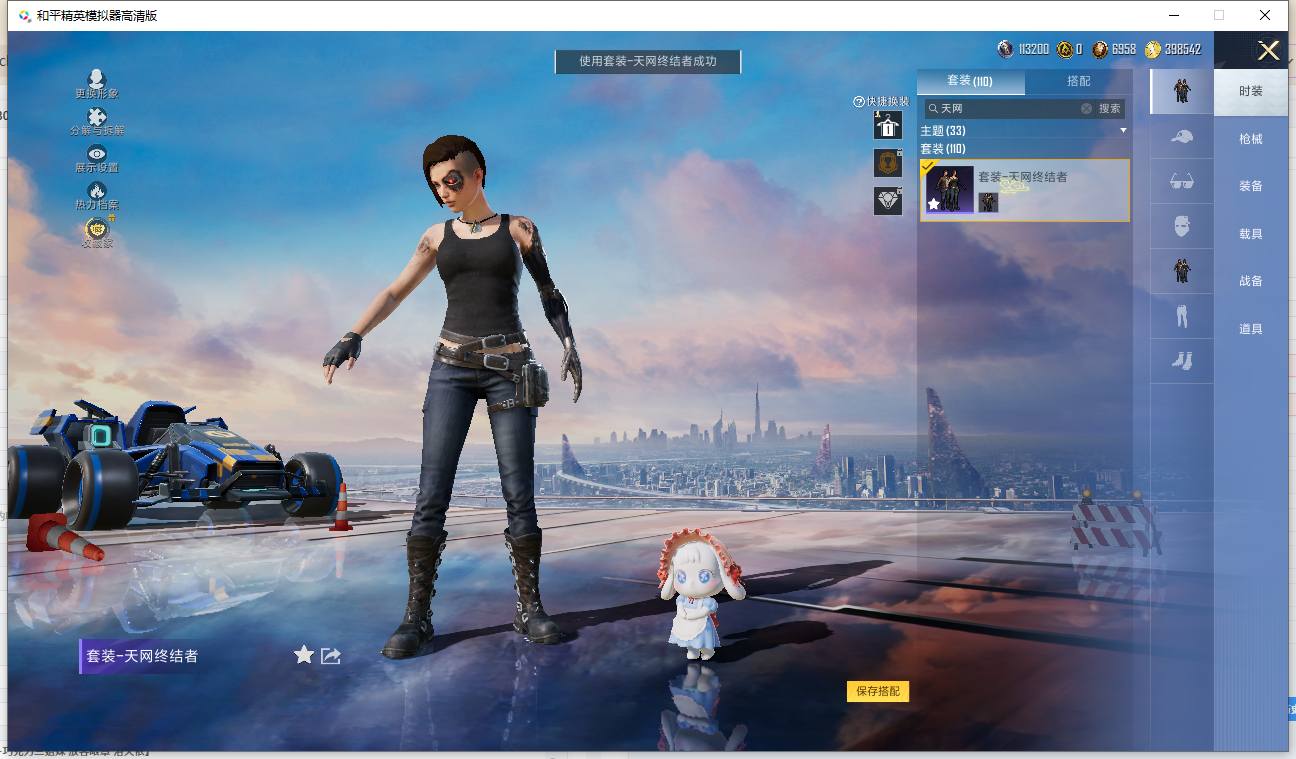Select the cap headwear category icon
This screenshot has width=1296, height=759.
1182,137
